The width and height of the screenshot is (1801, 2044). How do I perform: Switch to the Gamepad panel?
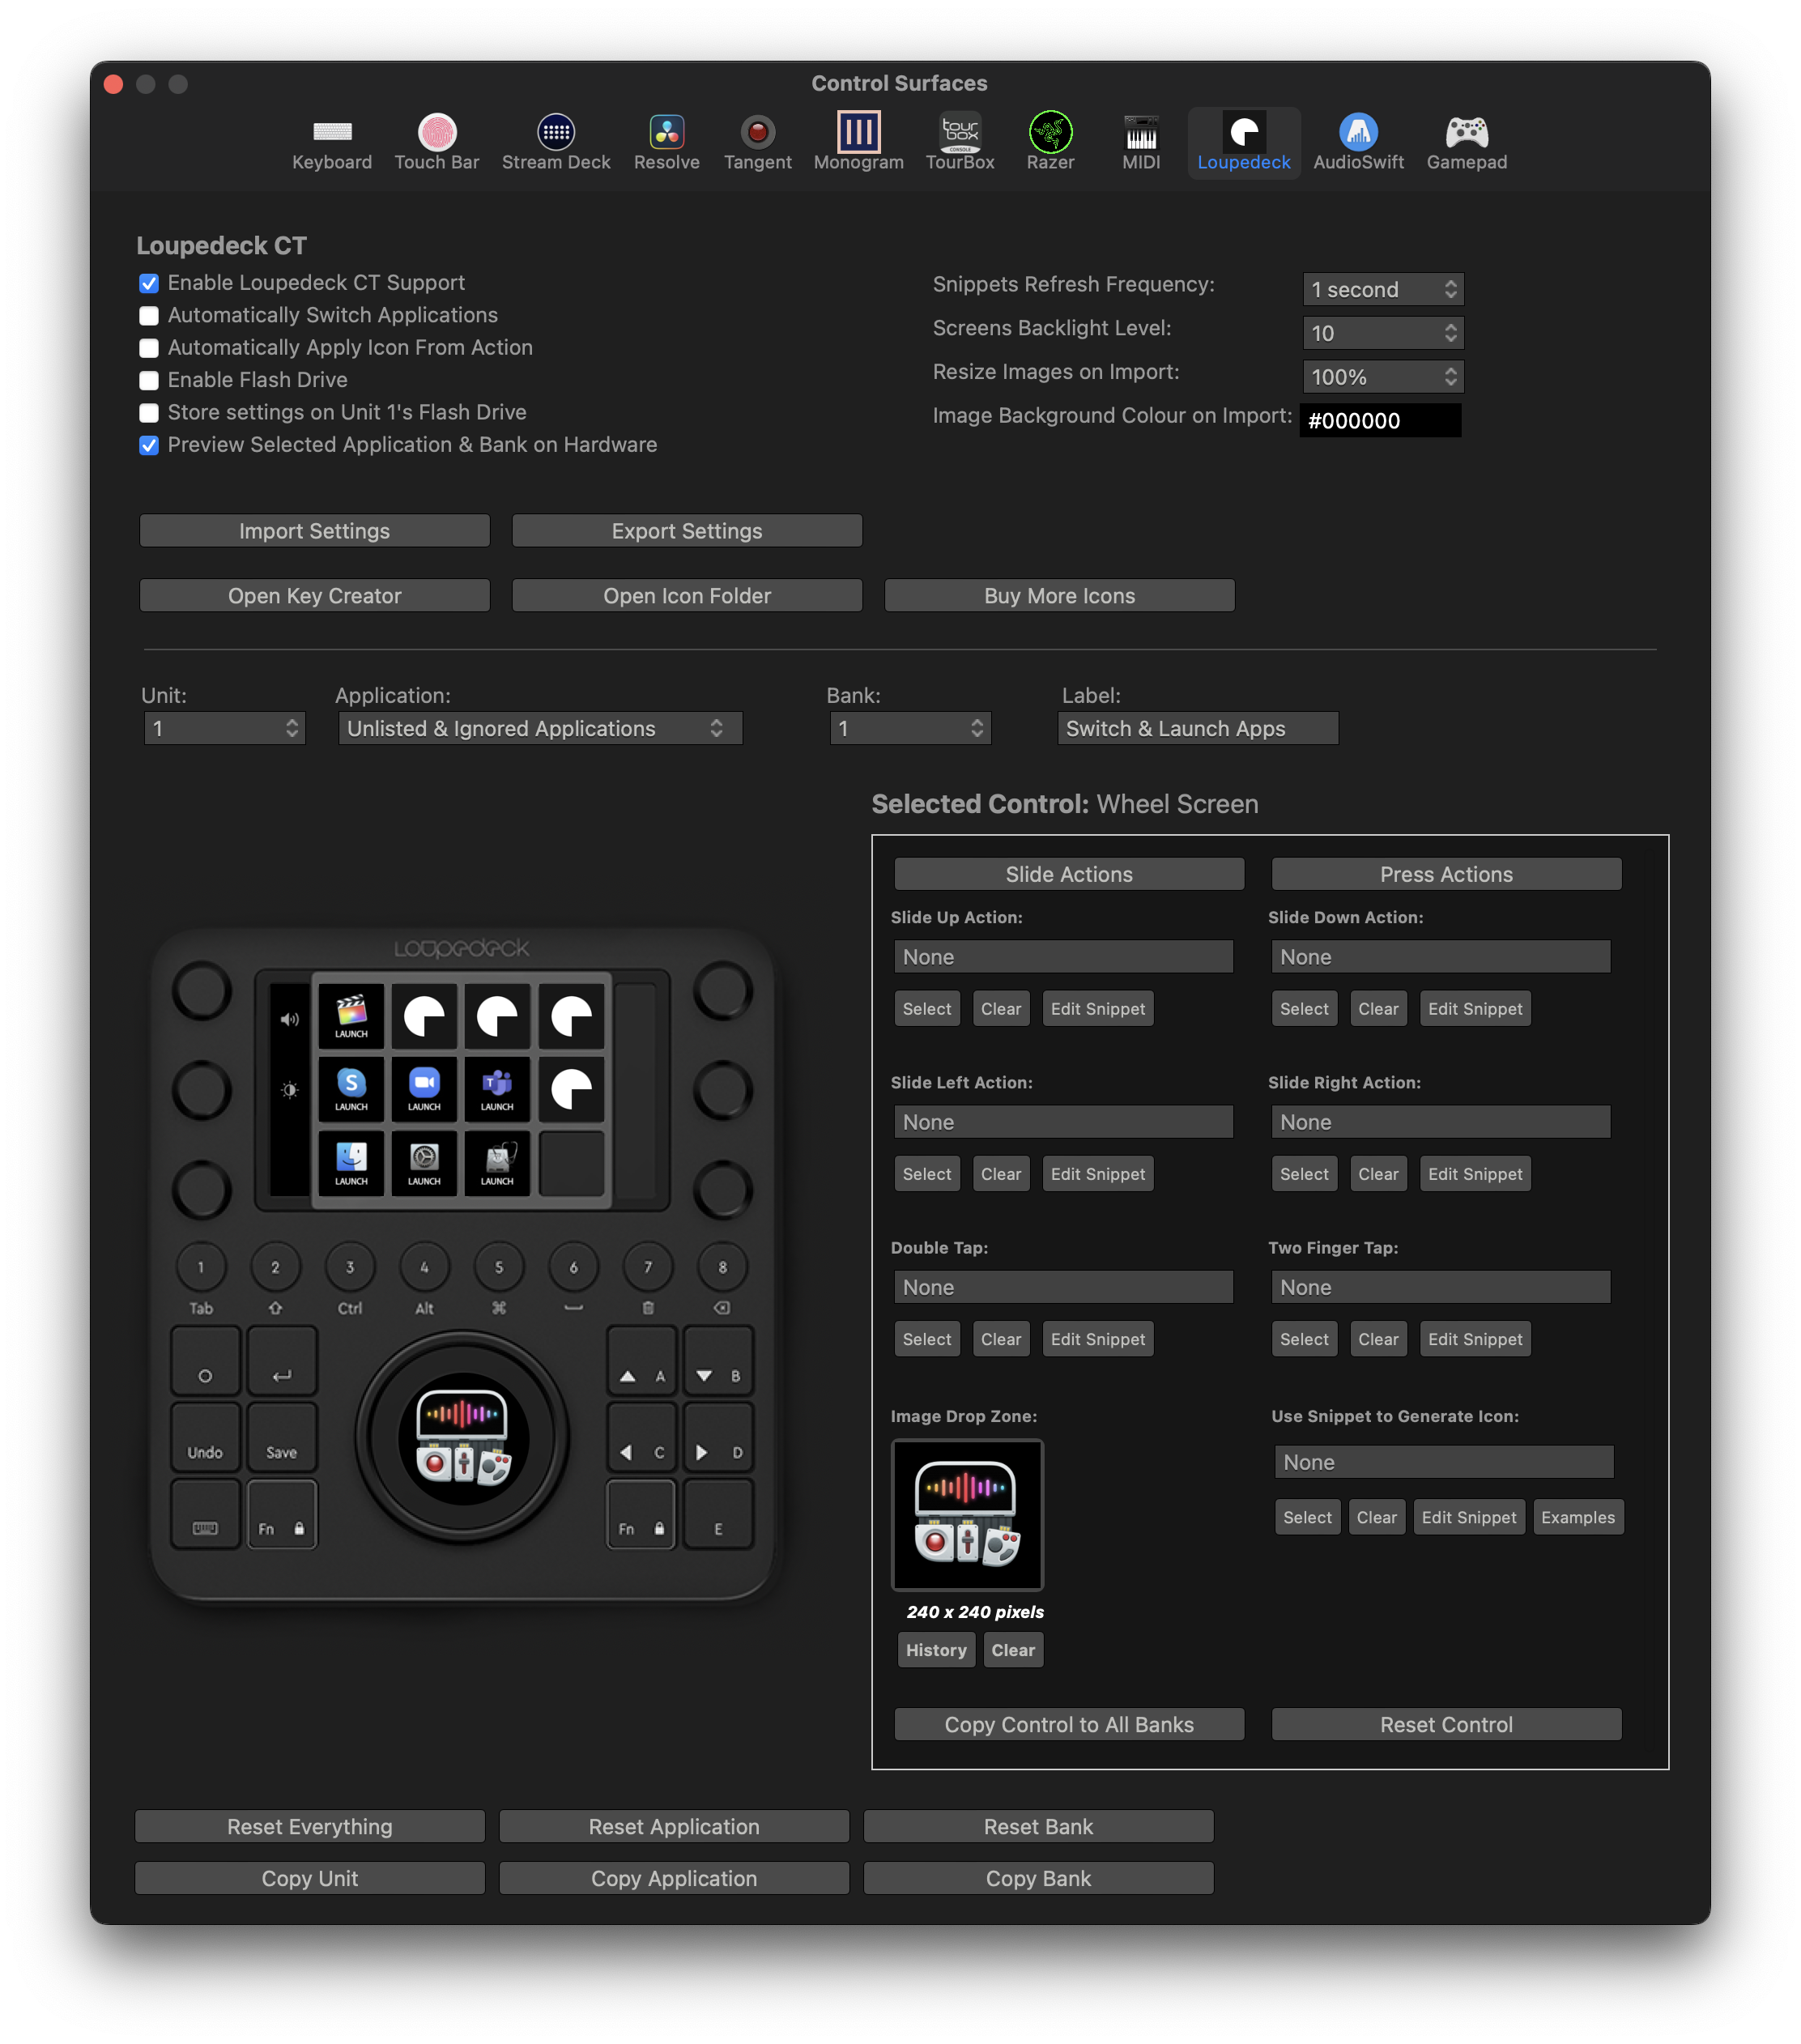(1467, 143)
